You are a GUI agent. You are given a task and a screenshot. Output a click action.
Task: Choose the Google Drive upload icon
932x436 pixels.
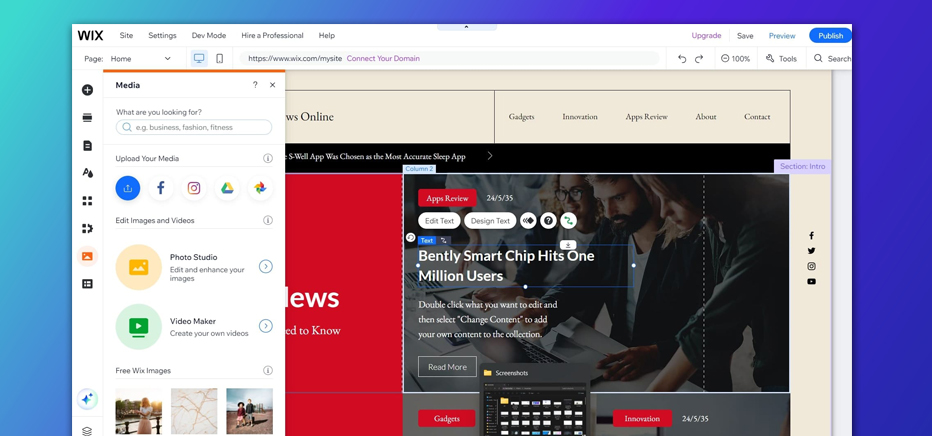tap(227, 188)
